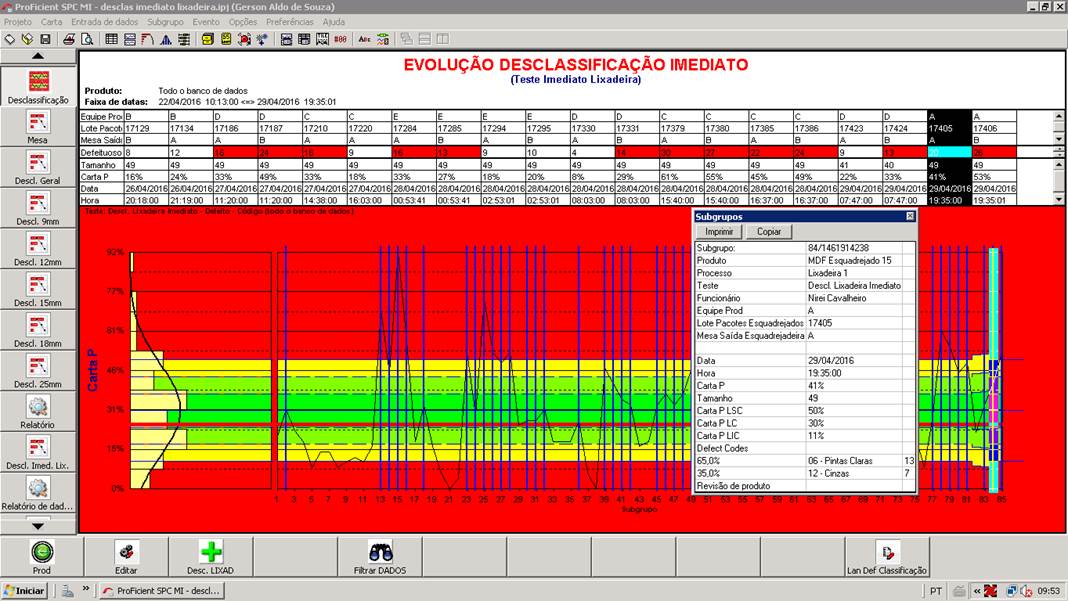Click the cyan highlighted Defeituoso cell
This screenshot has height=601, width=1068.
pos(949,152)
